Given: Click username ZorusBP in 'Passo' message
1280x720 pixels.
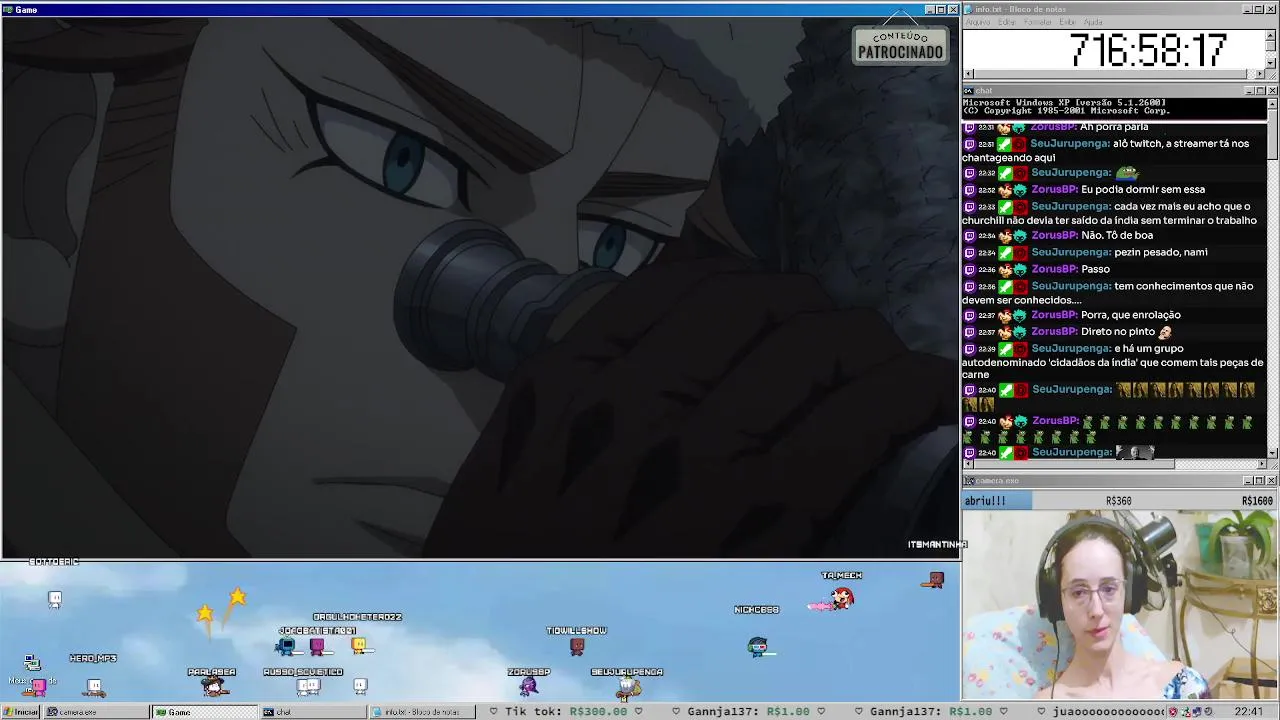Looking at the screenshot, I should click(1054, 269).
